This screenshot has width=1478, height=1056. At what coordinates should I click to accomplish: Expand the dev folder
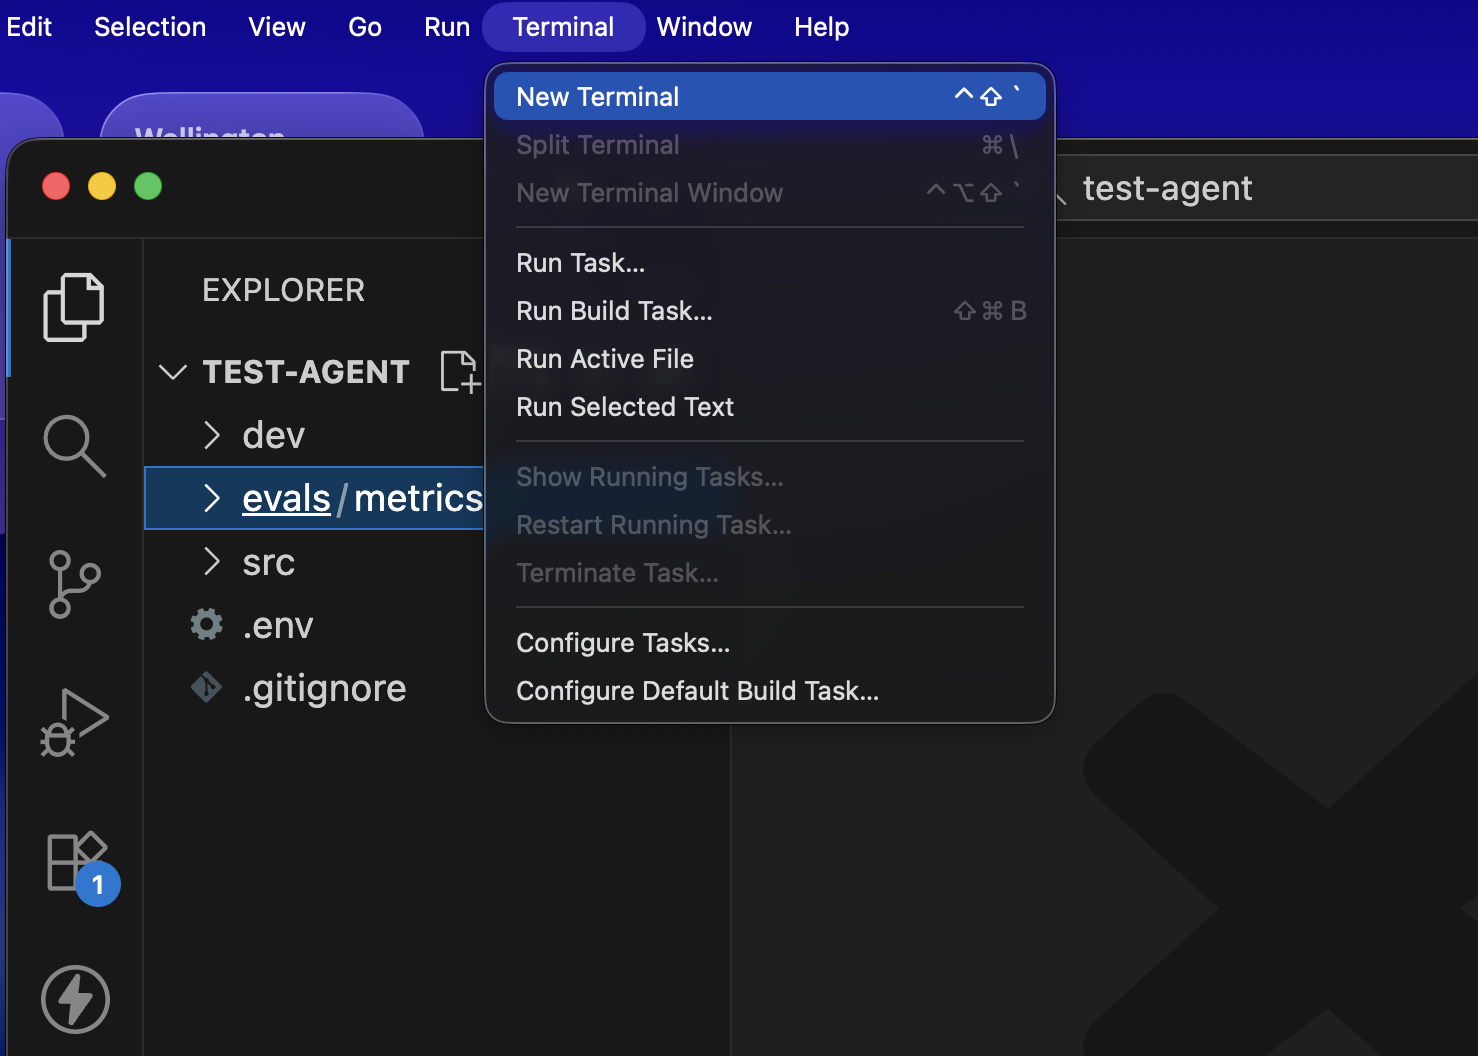click(212, 435)
